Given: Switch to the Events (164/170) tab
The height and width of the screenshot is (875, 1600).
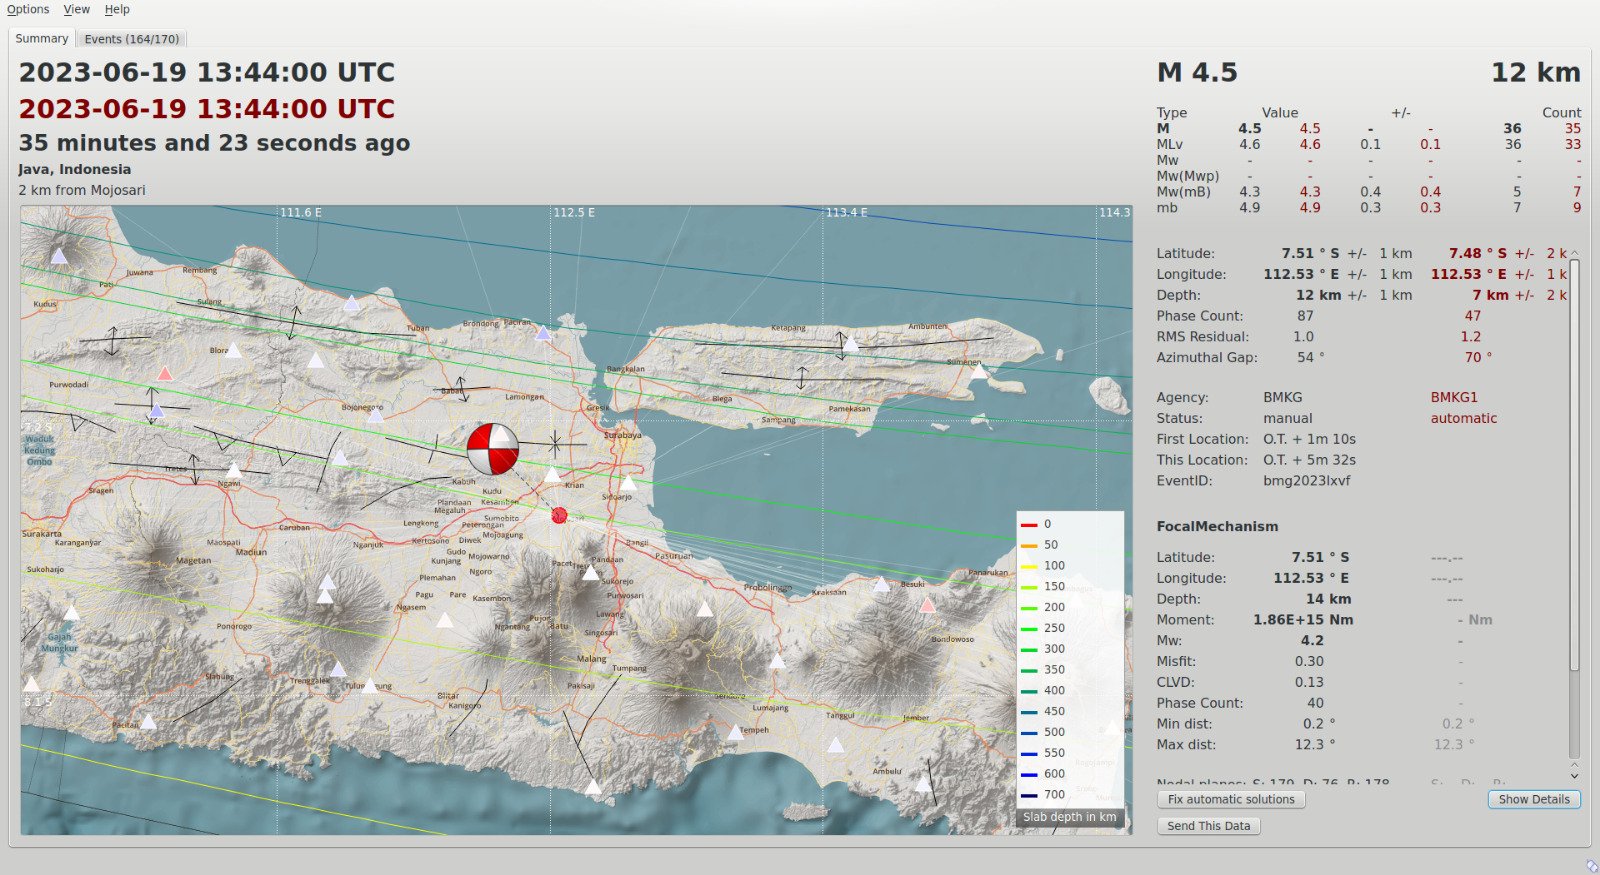Looking at the screenshot, I should [x=132, y=39].
